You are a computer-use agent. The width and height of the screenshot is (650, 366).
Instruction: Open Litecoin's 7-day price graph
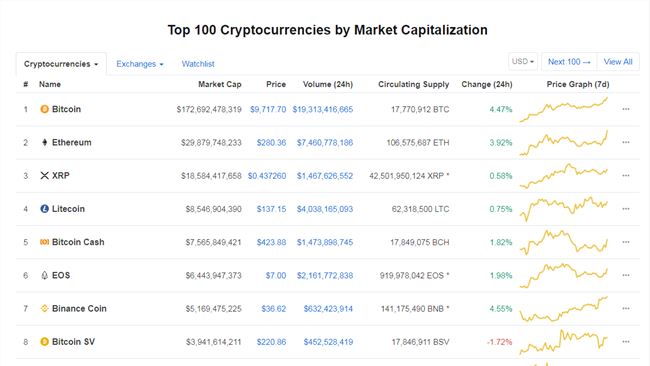click(x=564, y=208)
